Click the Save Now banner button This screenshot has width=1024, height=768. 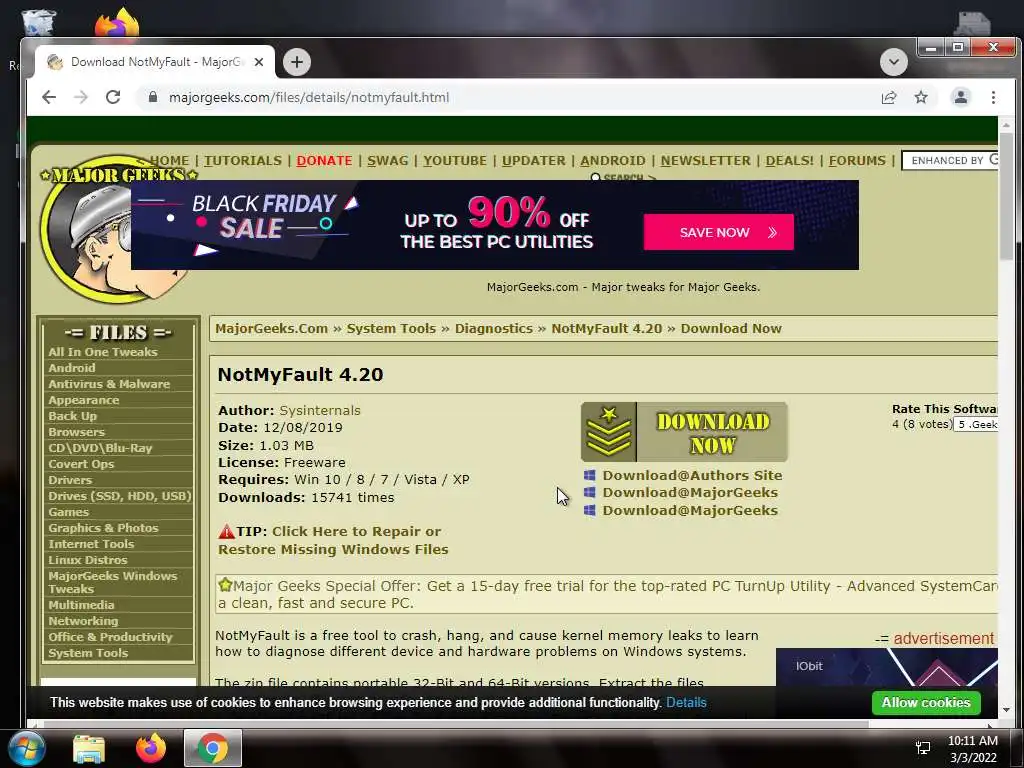click(718, 232)
